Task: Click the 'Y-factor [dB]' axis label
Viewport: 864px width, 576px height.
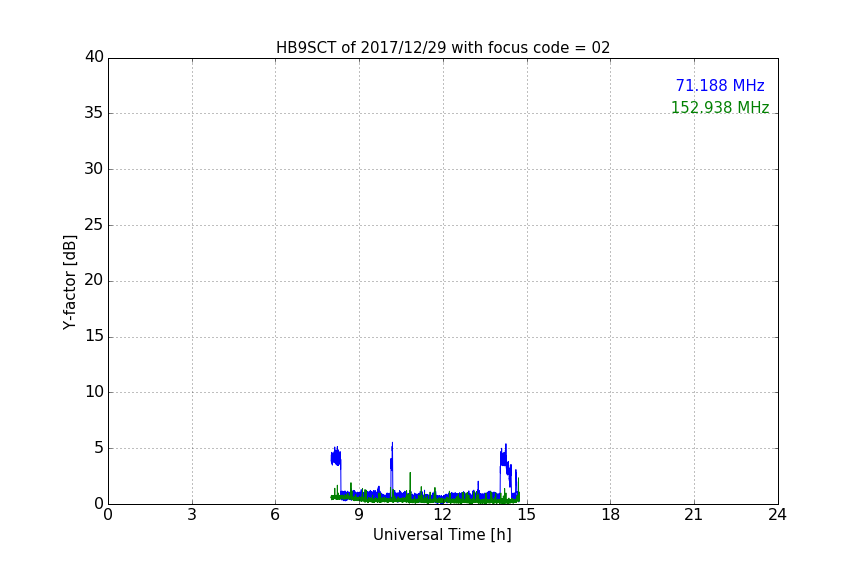Action: (x=69, y=282)
